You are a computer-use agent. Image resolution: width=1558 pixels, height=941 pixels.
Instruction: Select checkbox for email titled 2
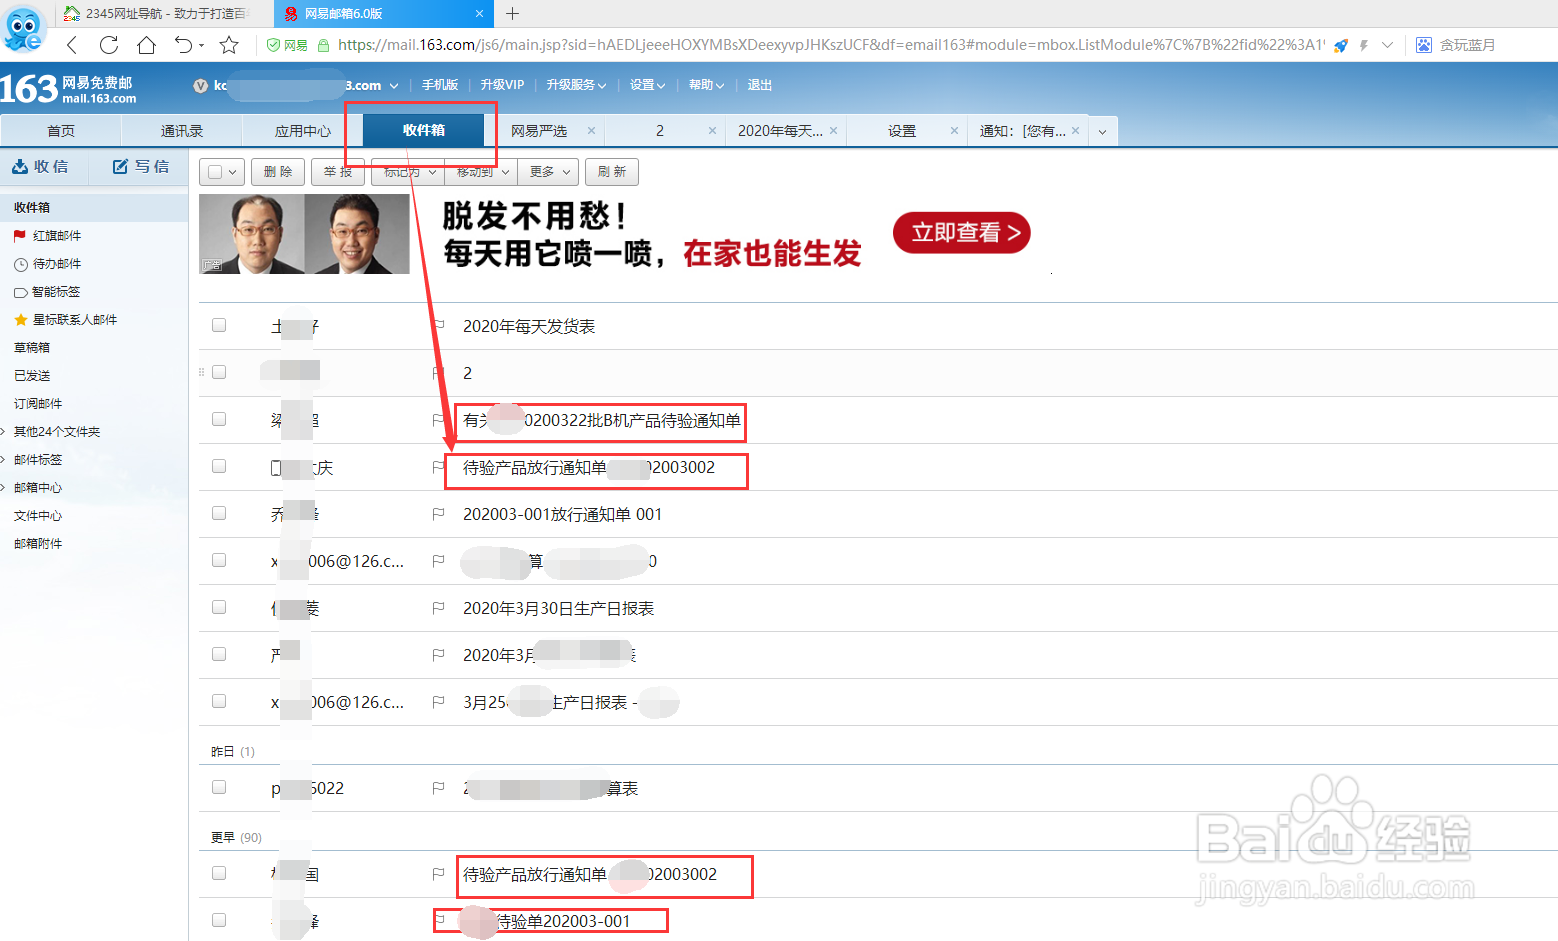click(x=219, y=372)
